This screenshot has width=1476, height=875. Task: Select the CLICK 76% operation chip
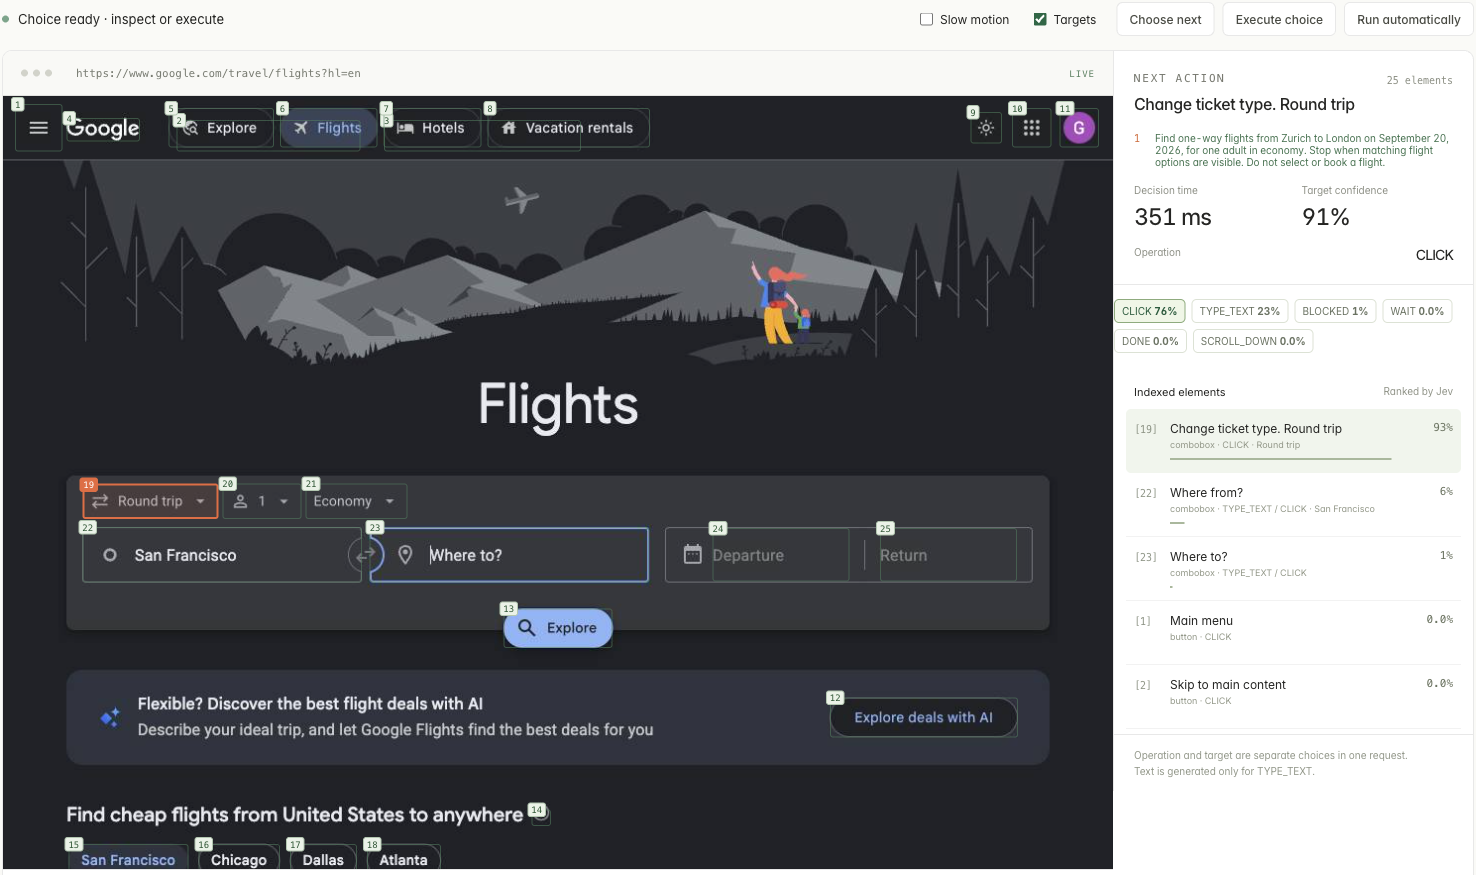pyautogui.click(x=1149, y=311)
